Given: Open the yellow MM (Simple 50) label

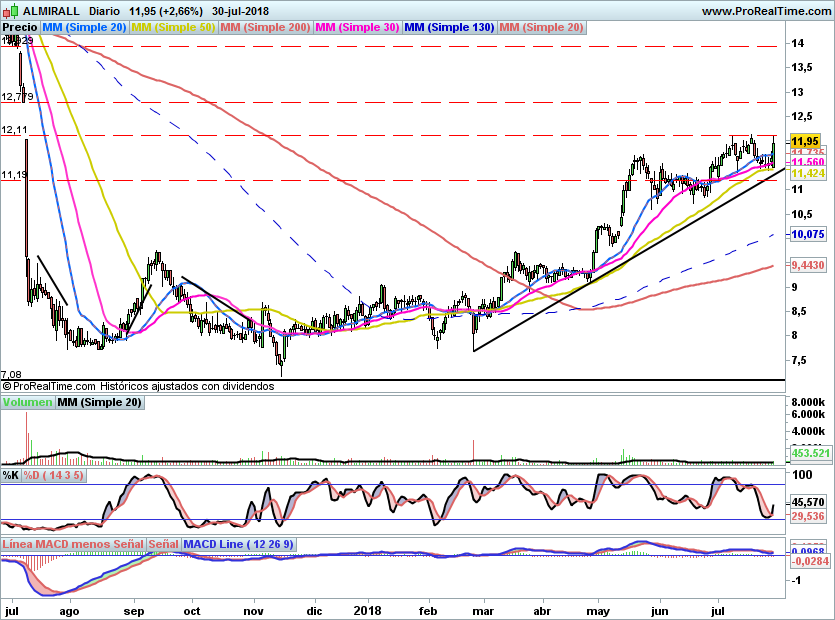Looking at the screenshot, I should [x=173, y=28].
